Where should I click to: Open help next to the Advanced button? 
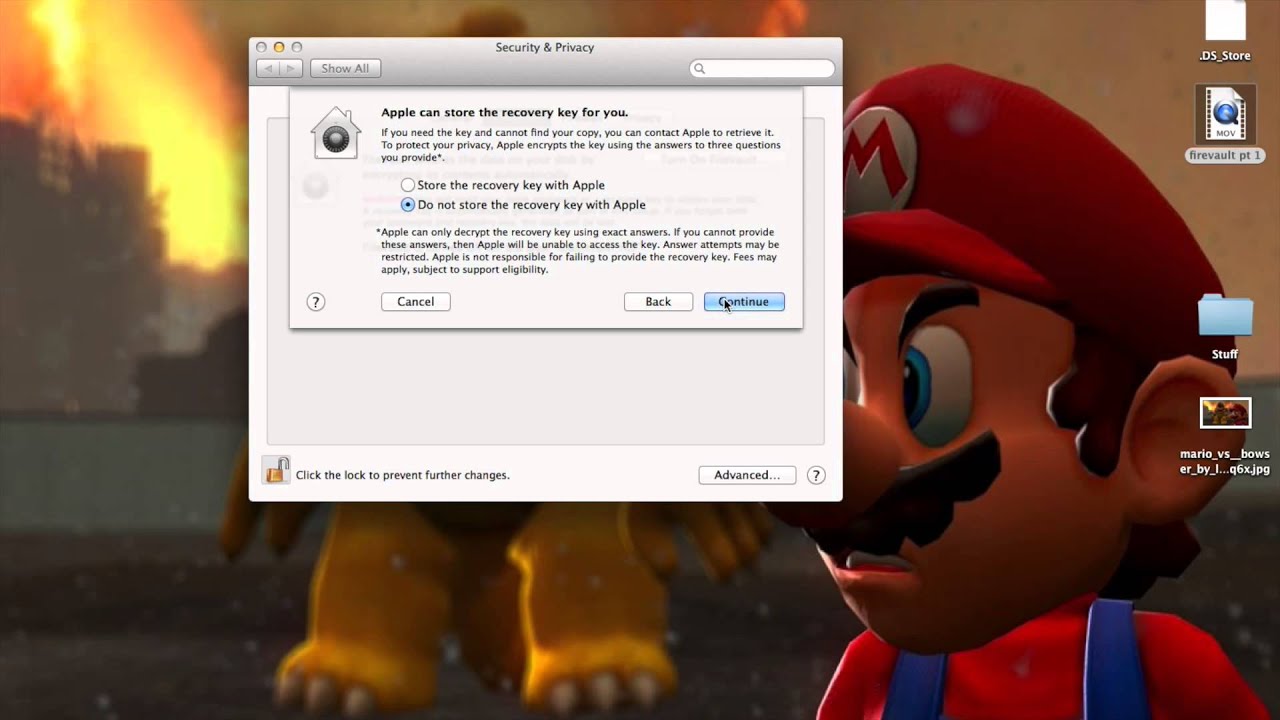(x=816, y=475)
